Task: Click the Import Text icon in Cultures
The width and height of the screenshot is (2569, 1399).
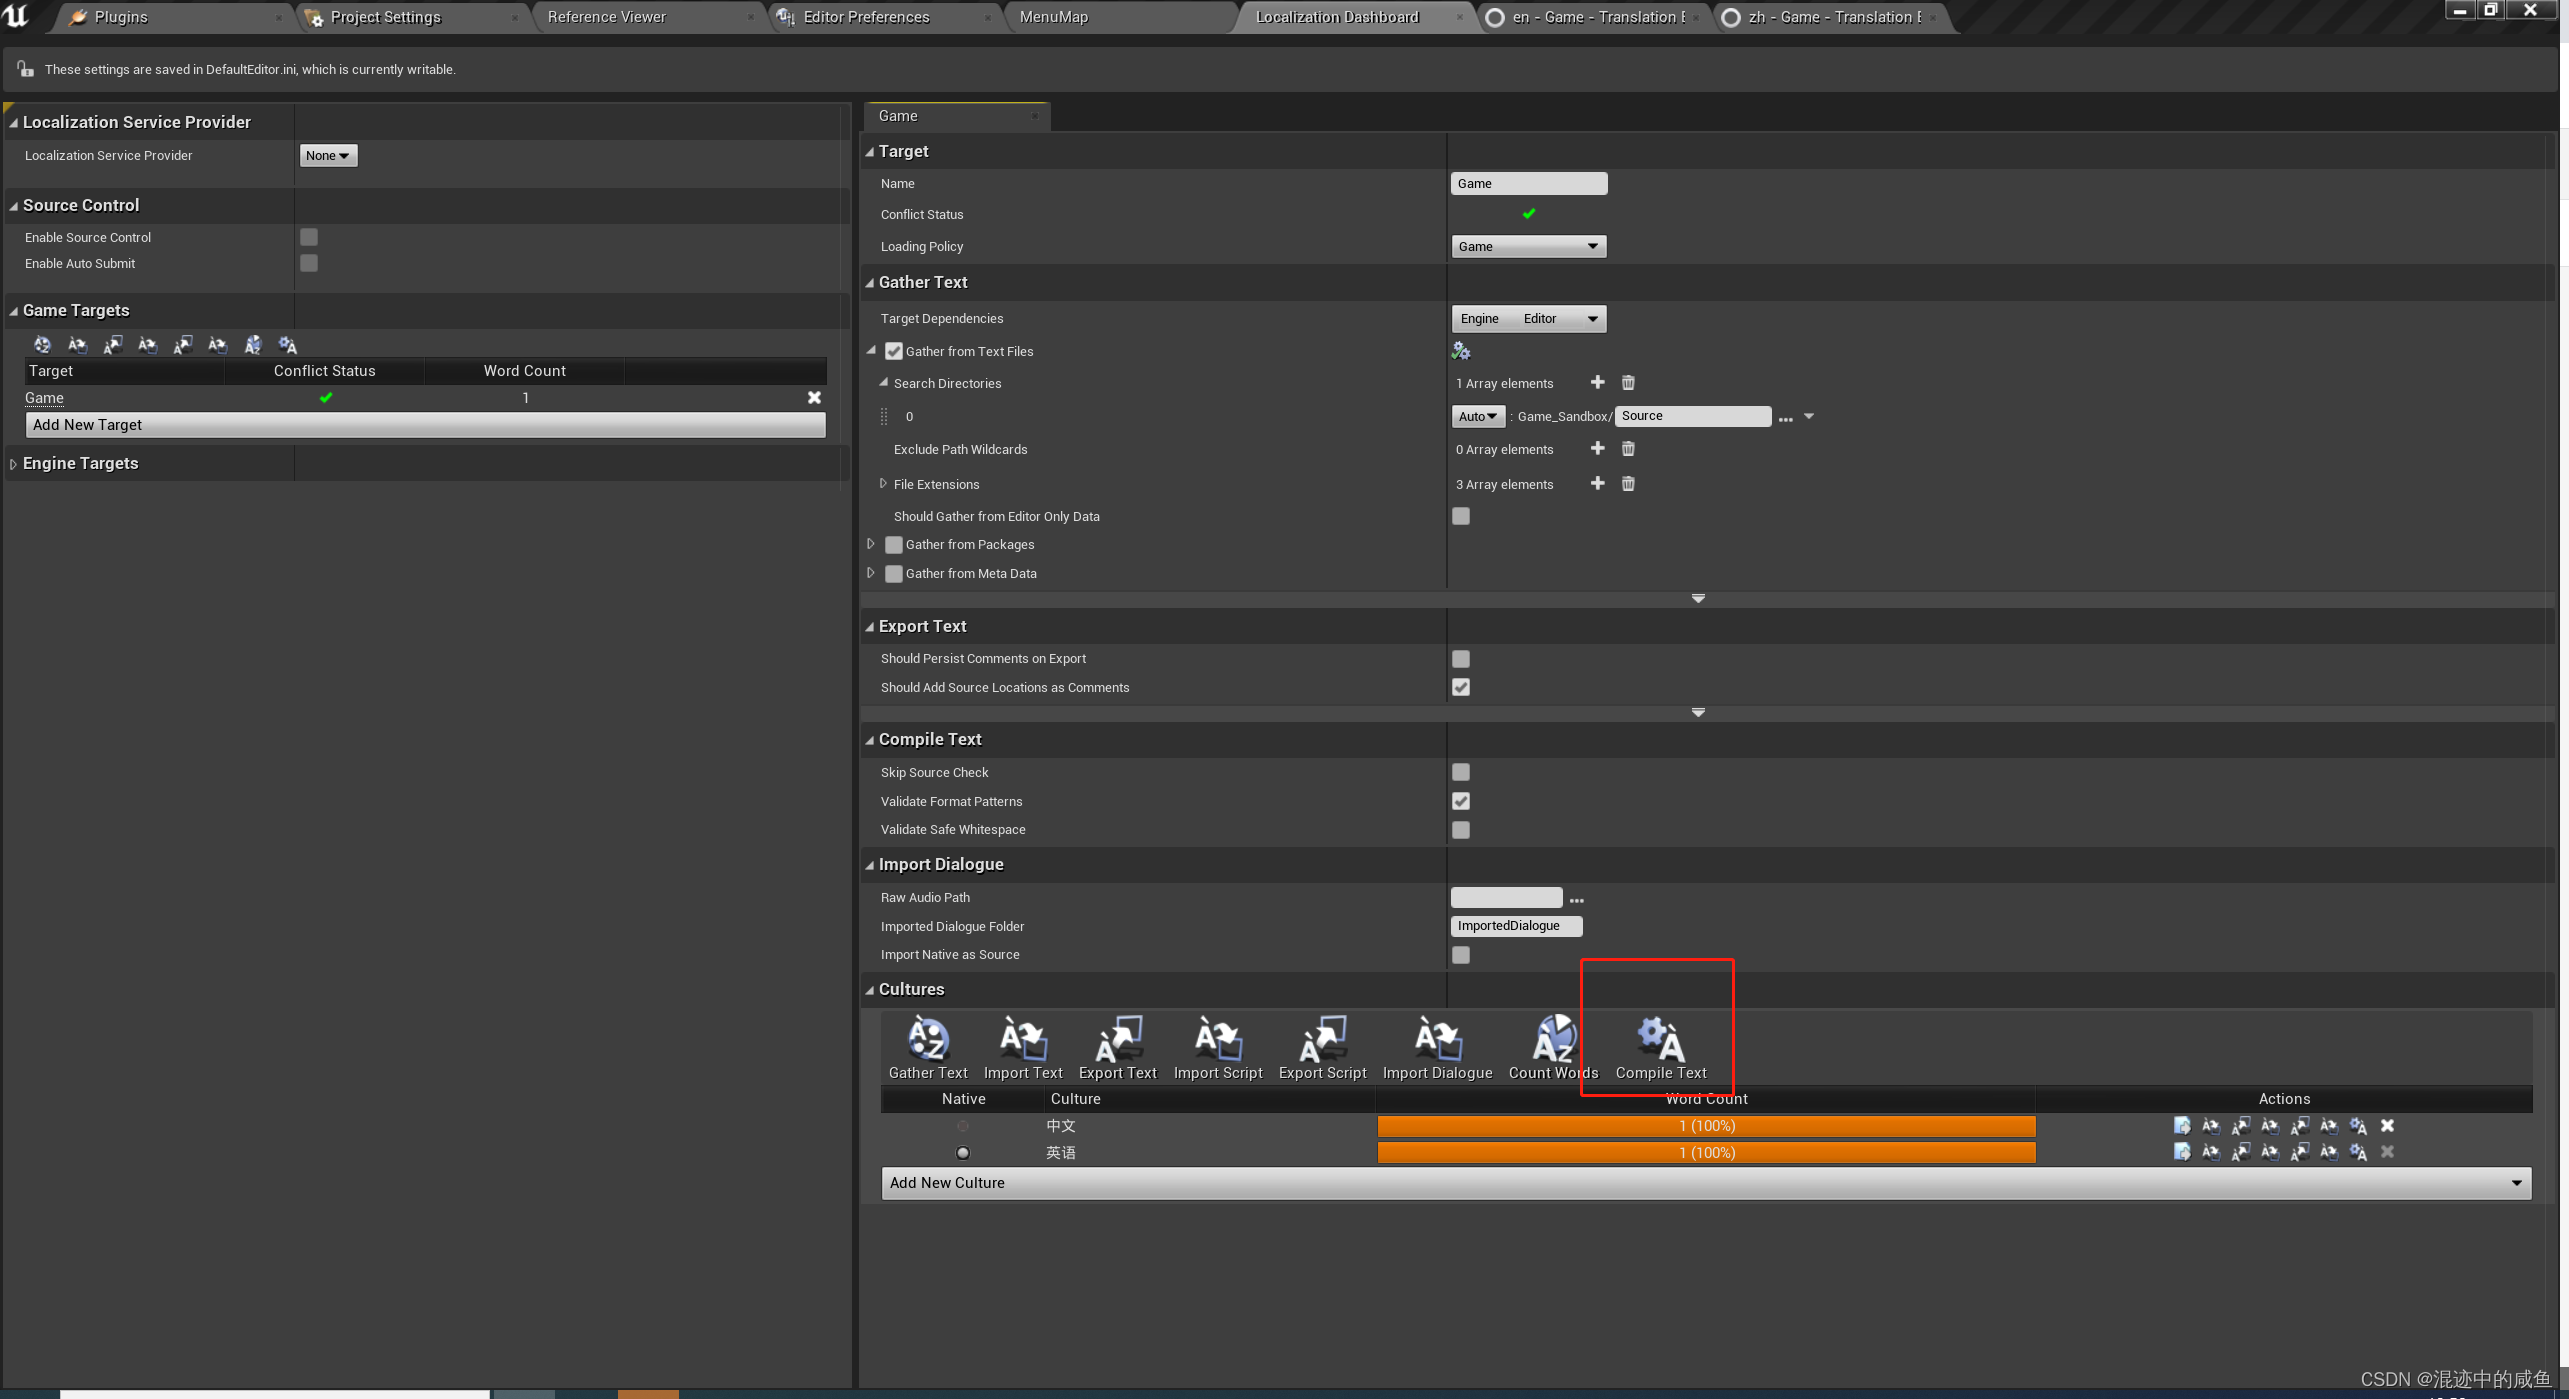Action: coord(1022,1040)
